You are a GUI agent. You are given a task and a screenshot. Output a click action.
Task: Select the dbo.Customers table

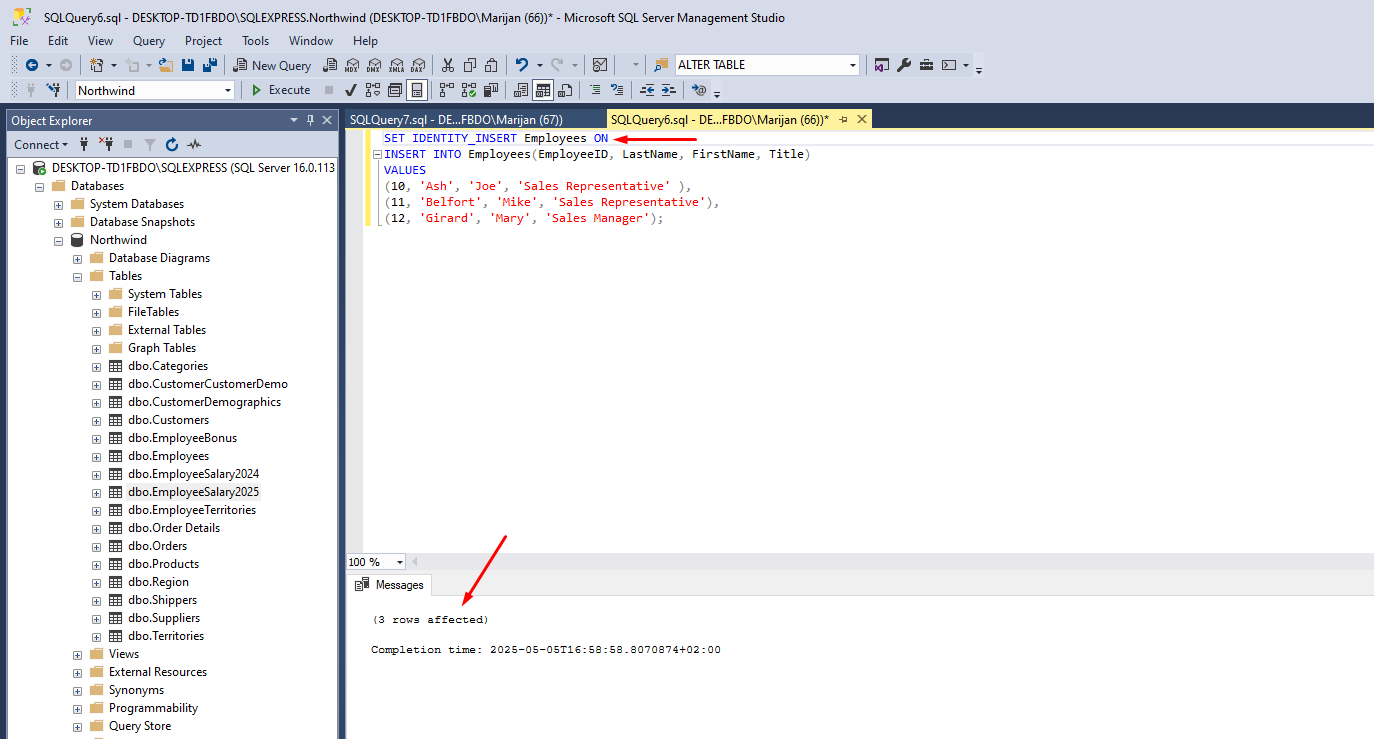pos(168,420)
